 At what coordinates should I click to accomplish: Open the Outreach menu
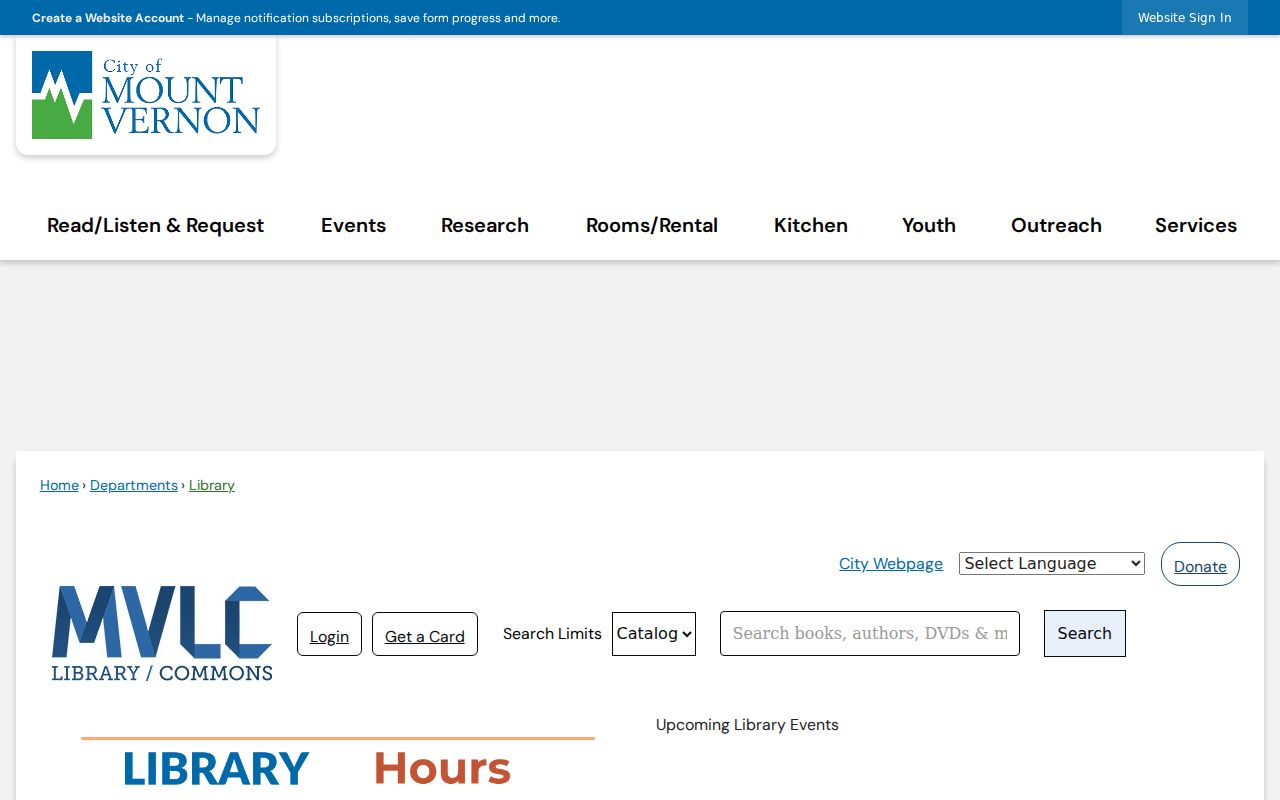[x=1056, y=226]
